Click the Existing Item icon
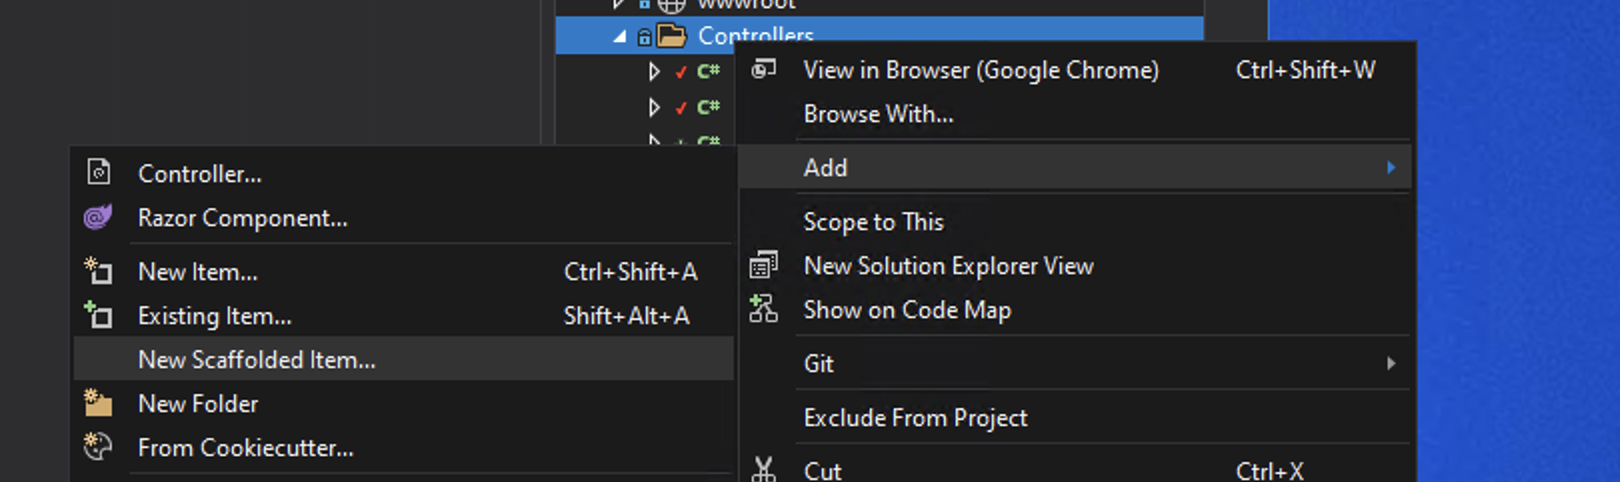 point(98,315)
